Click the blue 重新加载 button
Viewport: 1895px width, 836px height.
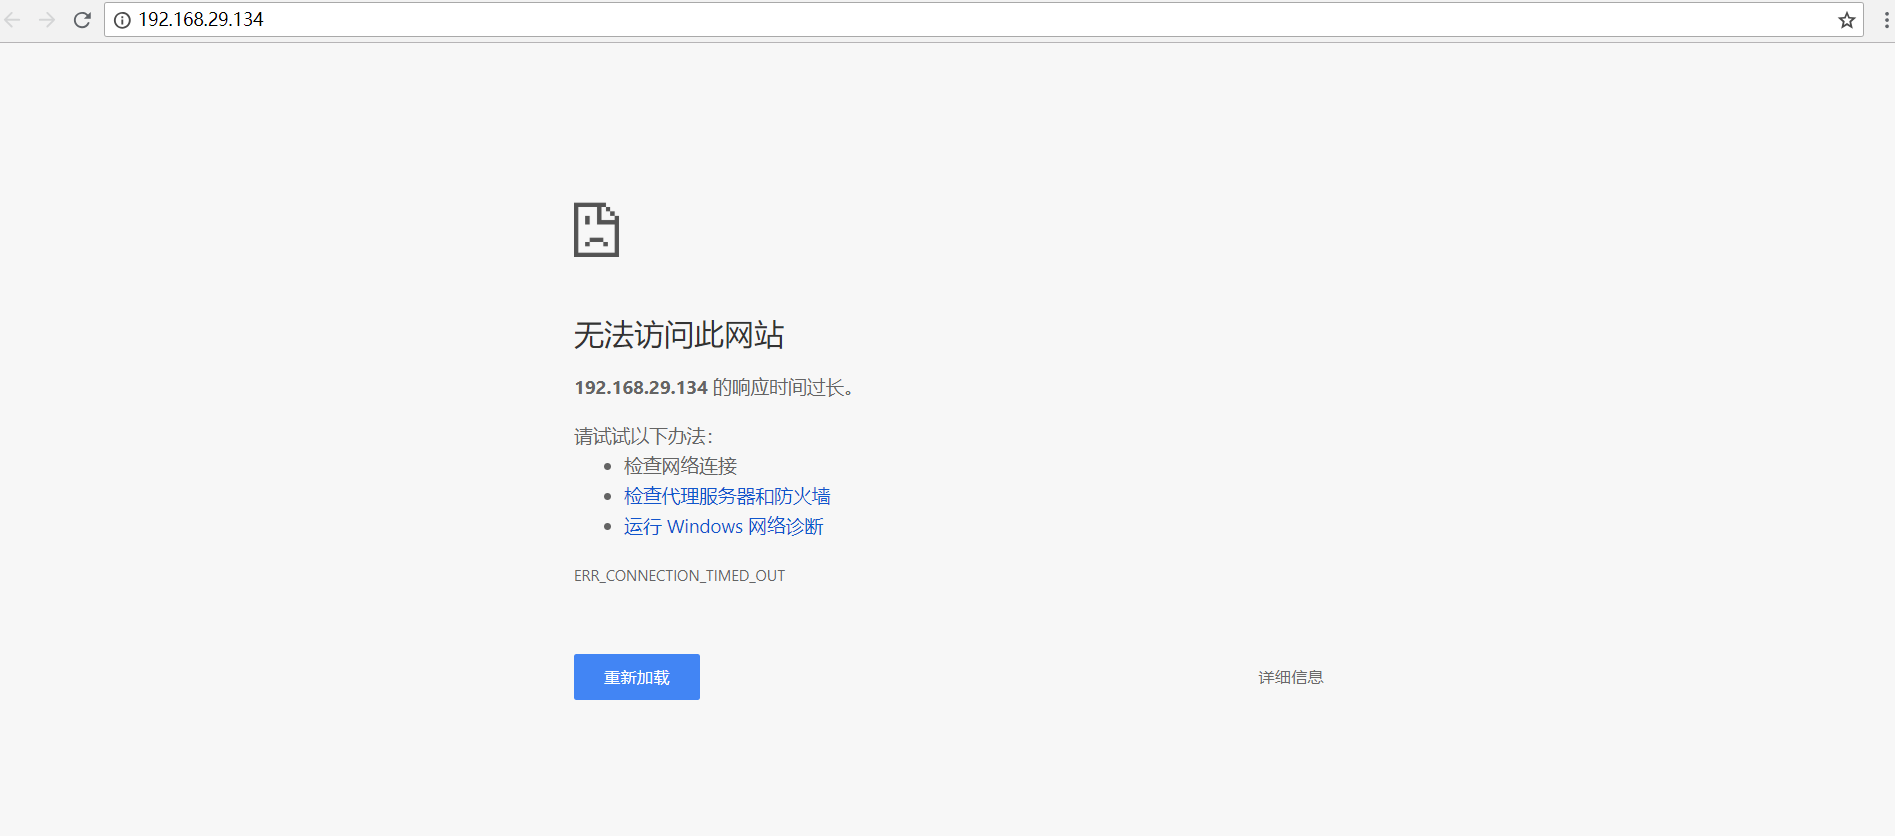click(x=637, y=677)
